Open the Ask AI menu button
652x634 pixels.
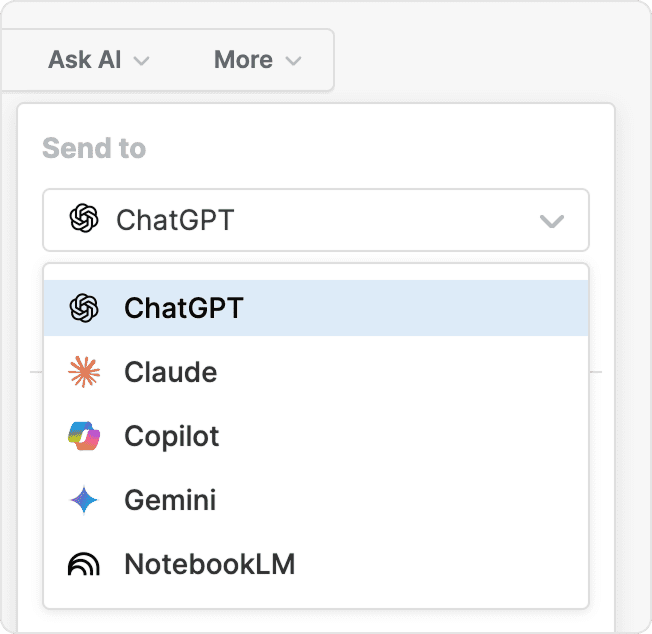(x=99, y=60)
